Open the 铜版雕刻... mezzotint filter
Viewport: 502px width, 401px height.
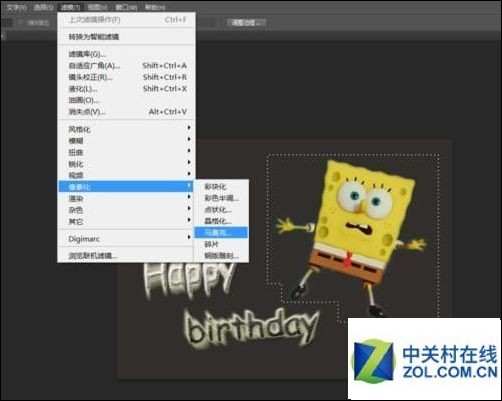221,256
